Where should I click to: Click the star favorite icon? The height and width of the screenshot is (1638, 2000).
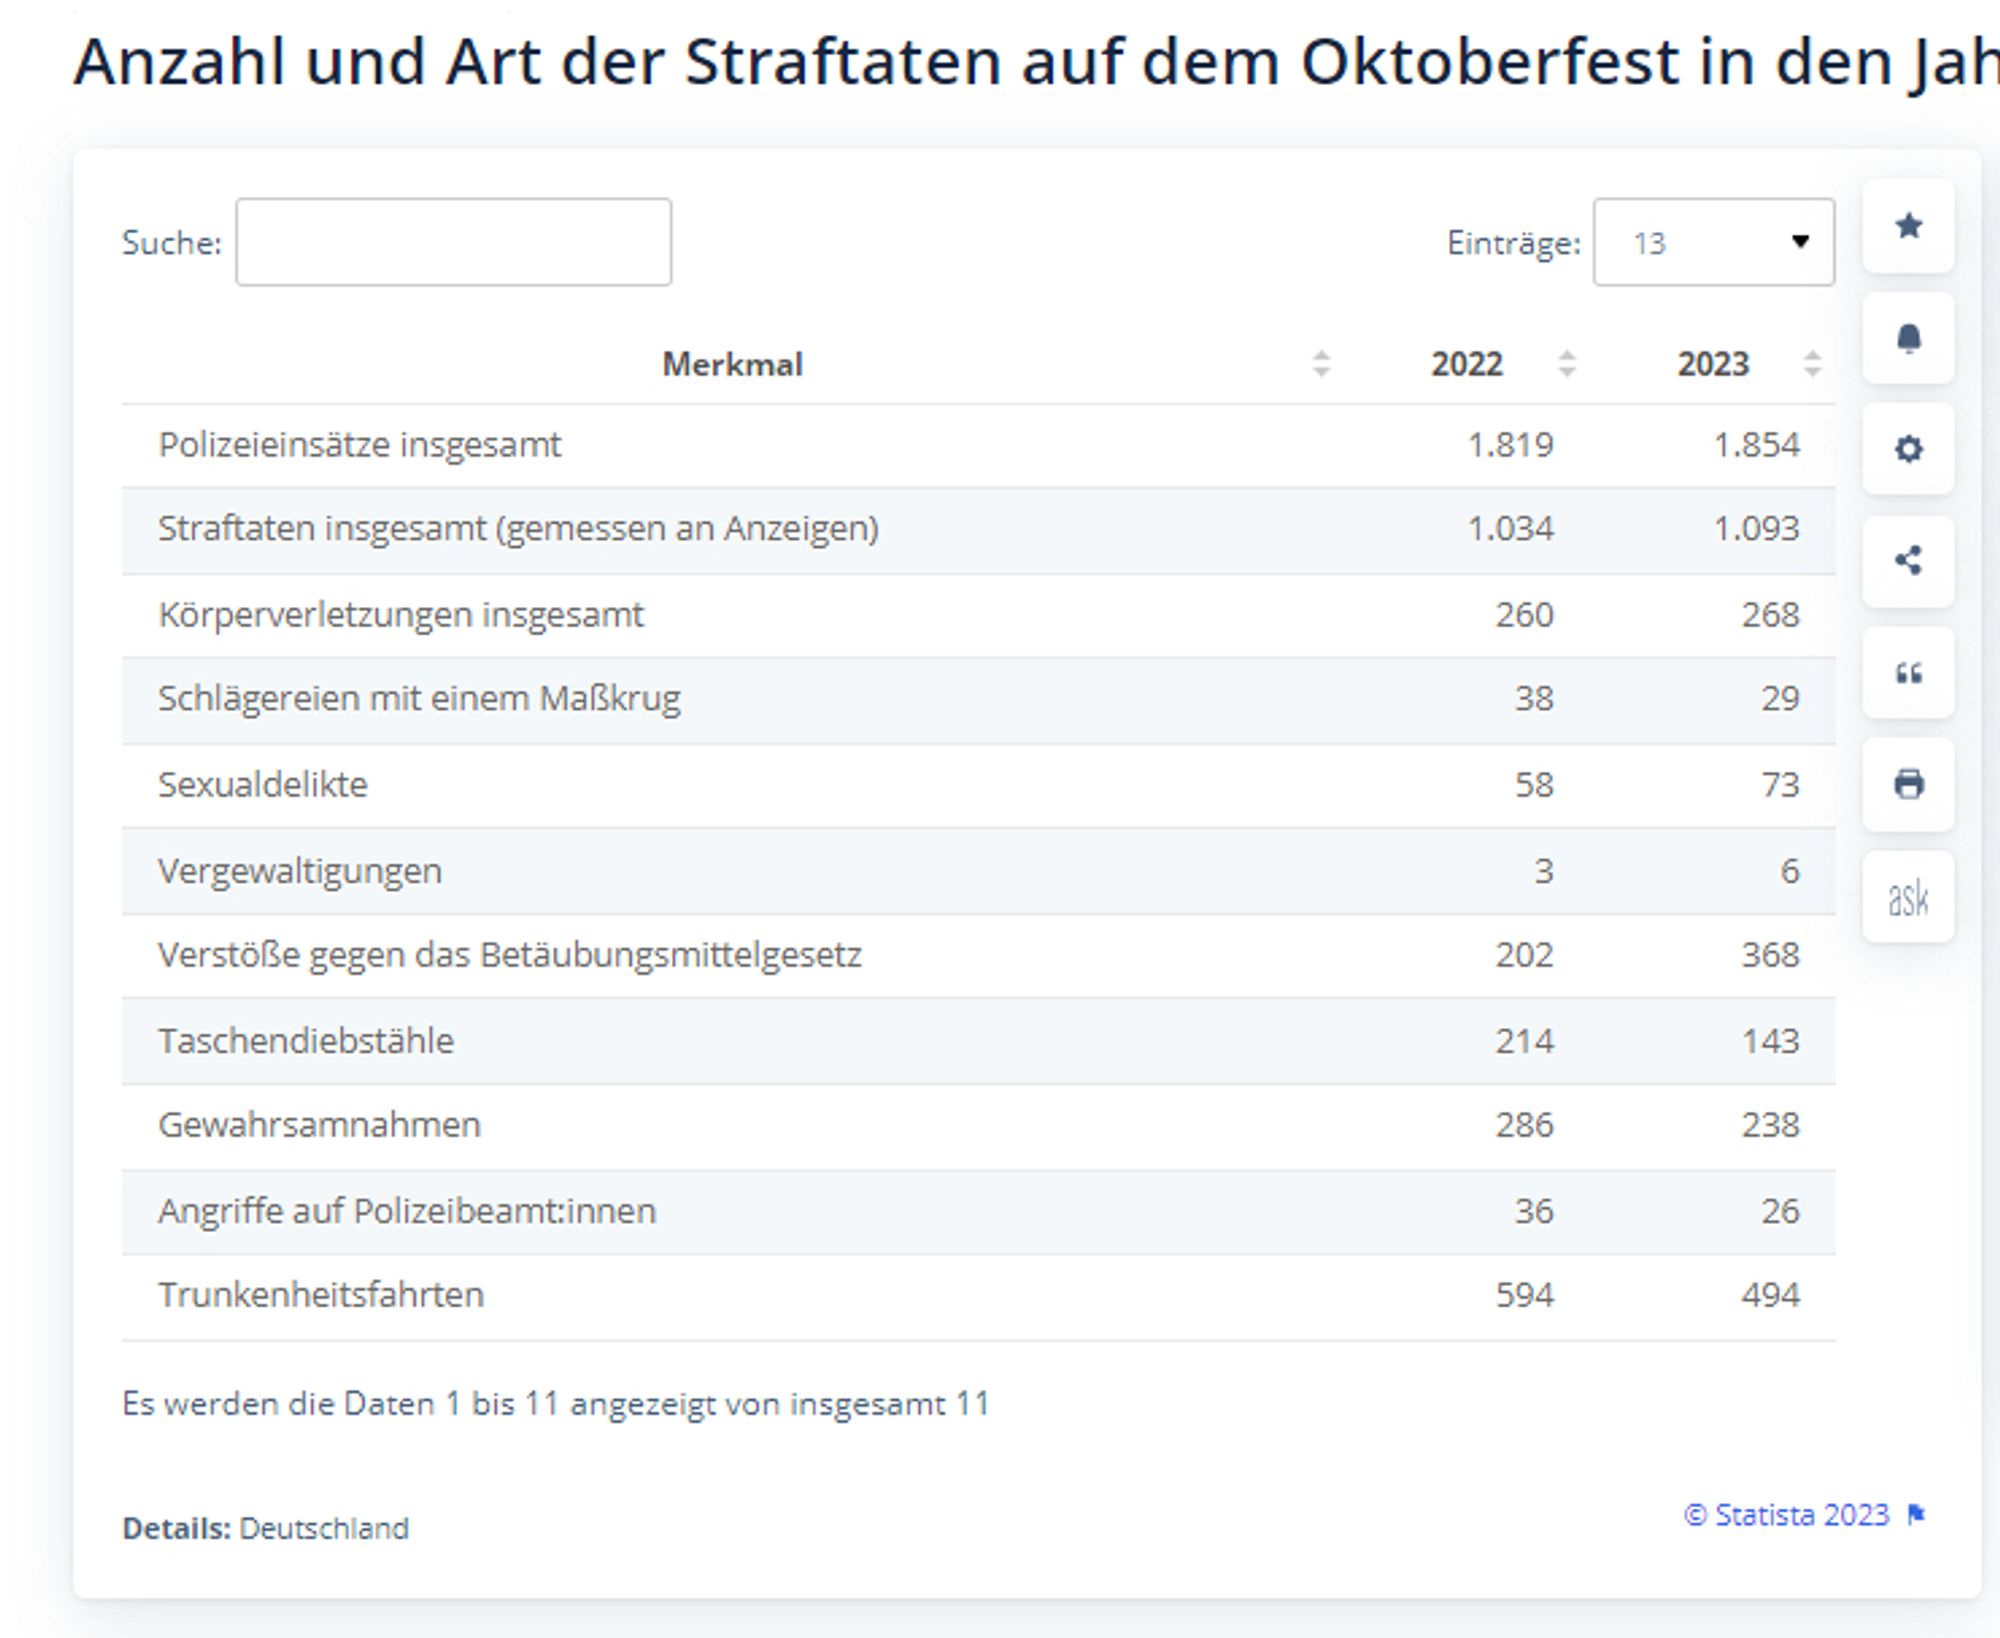[1908, 227]
